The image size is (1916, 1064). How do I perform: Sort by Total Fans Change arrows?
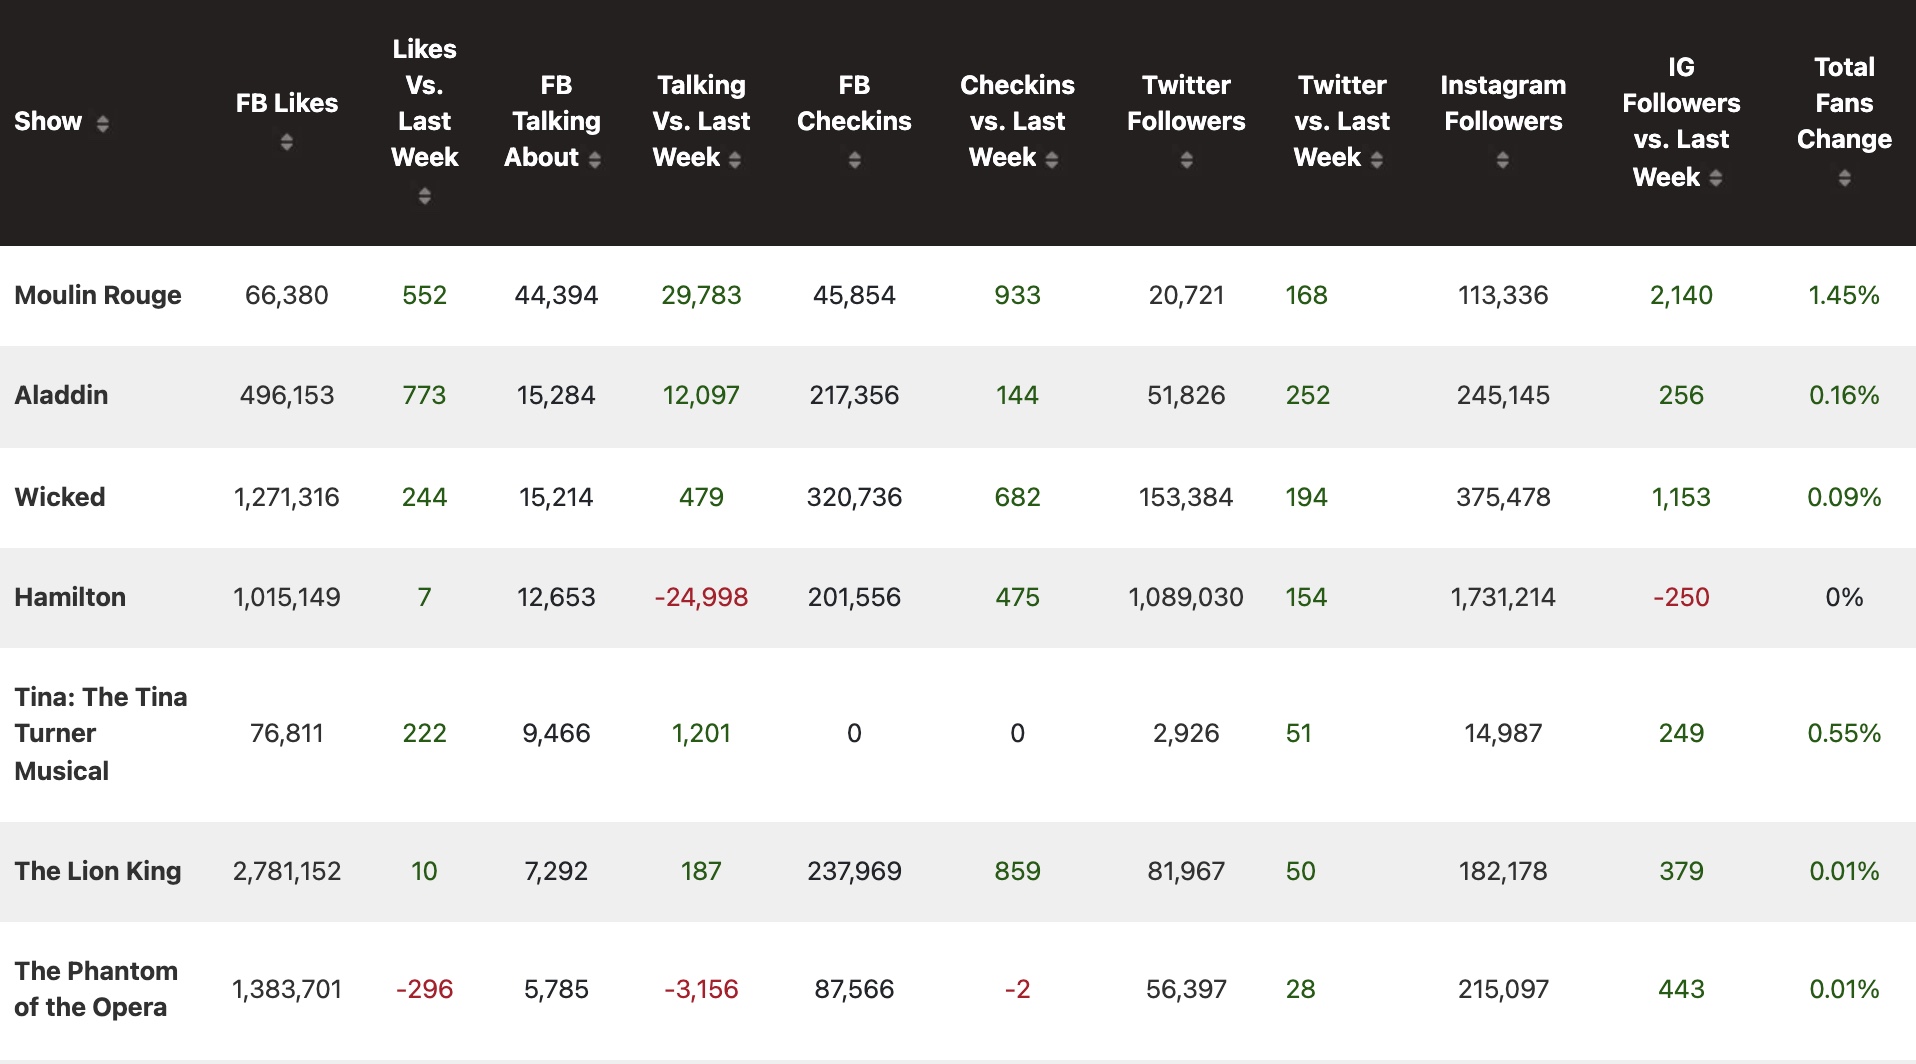1844,178
